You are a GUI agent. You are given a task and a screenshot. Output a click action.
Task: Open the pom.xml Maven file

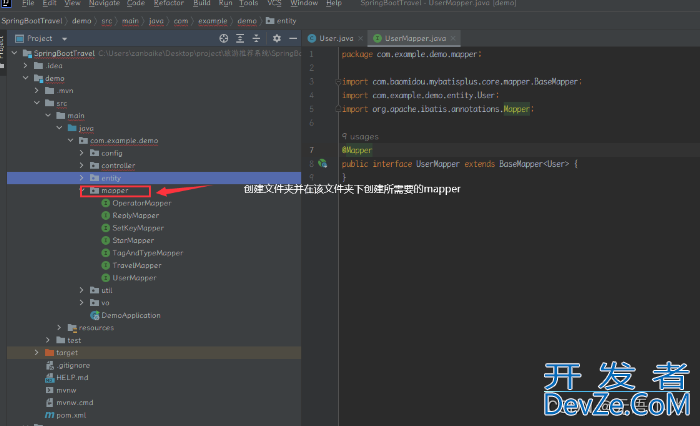point(71,415)
